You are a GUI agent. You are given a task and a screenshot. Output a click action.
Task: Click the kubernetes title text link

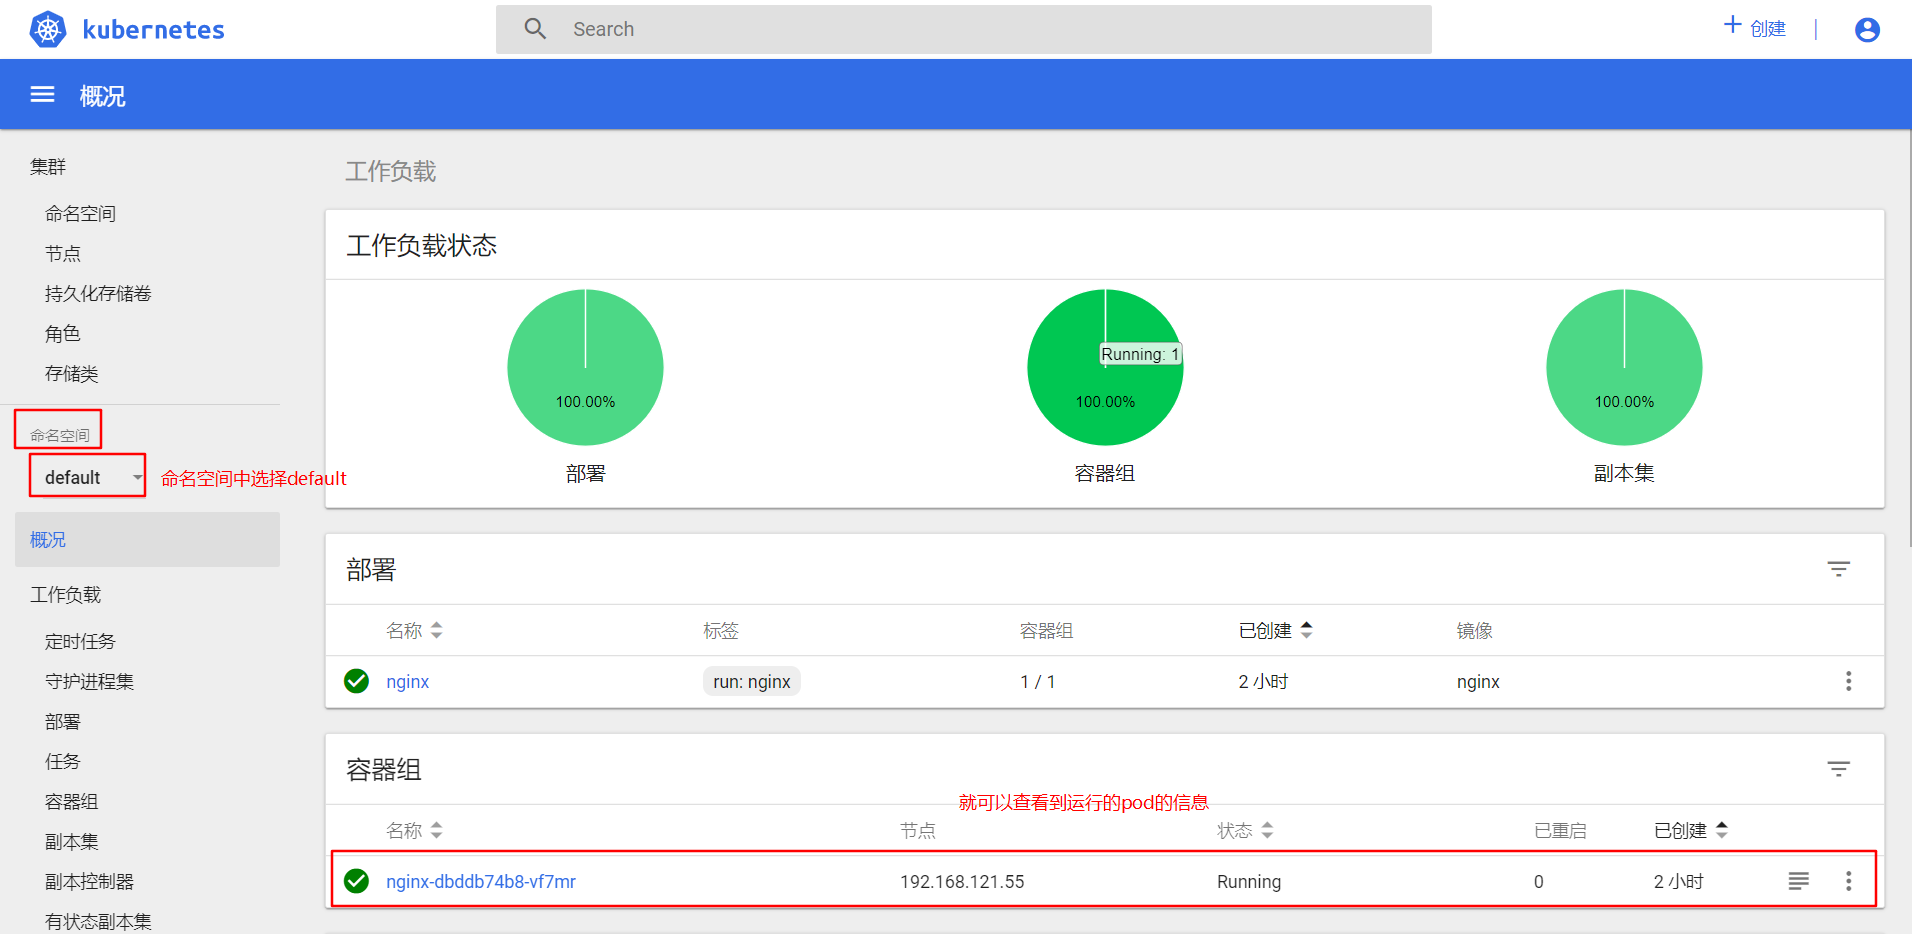[x=154, y=30]
